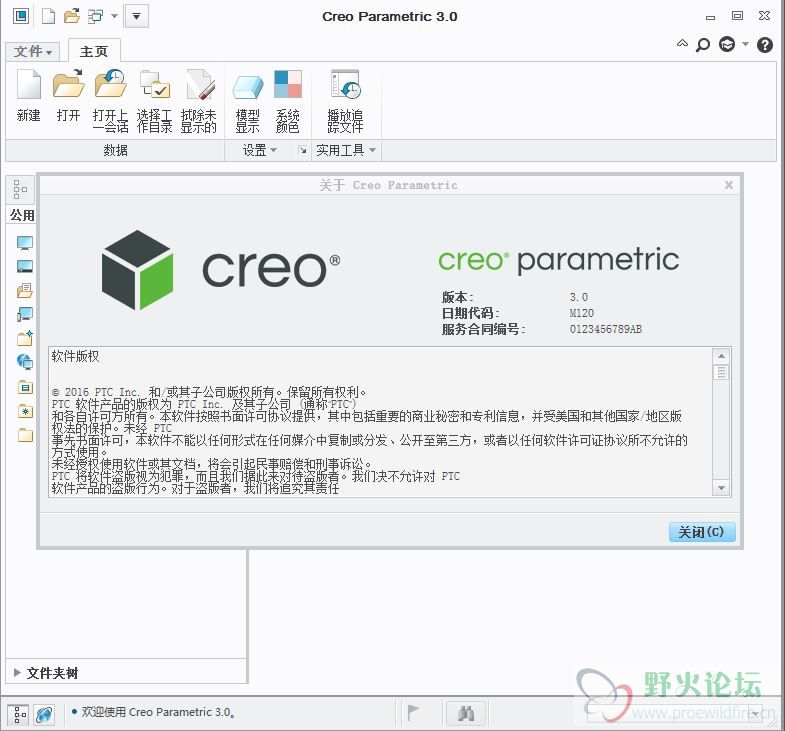Screen dimensions: 785x731
Task: Expand the 实用工具 utilities dropdown
Action: [345, 150]
